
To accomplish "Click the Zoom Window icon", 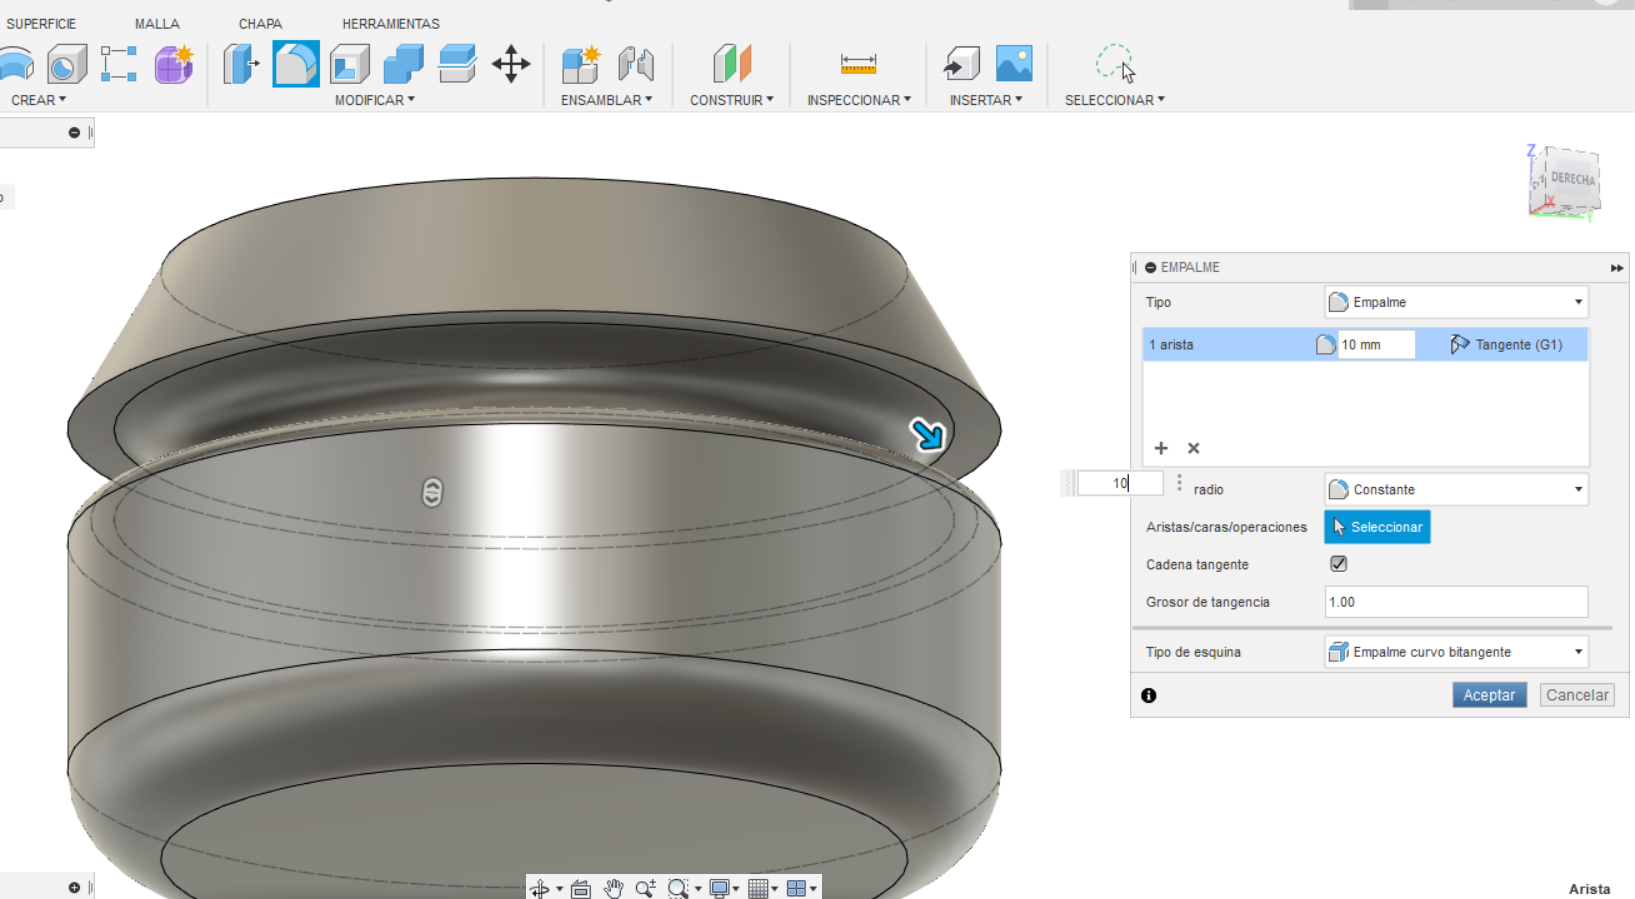I will 678,888.
